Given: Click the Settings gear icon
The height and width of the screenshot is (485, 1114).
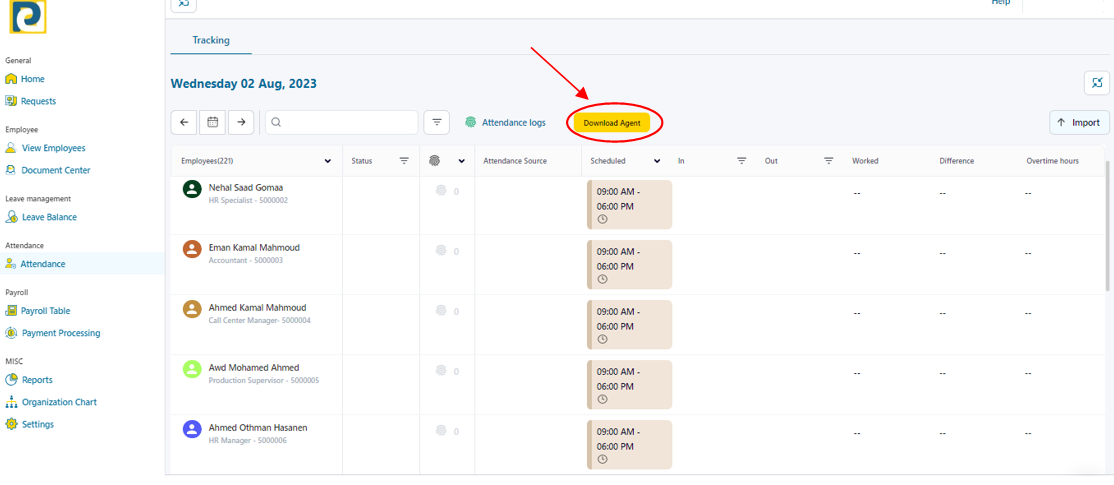Looking at the screenshot, I should (x=11, y=425).
